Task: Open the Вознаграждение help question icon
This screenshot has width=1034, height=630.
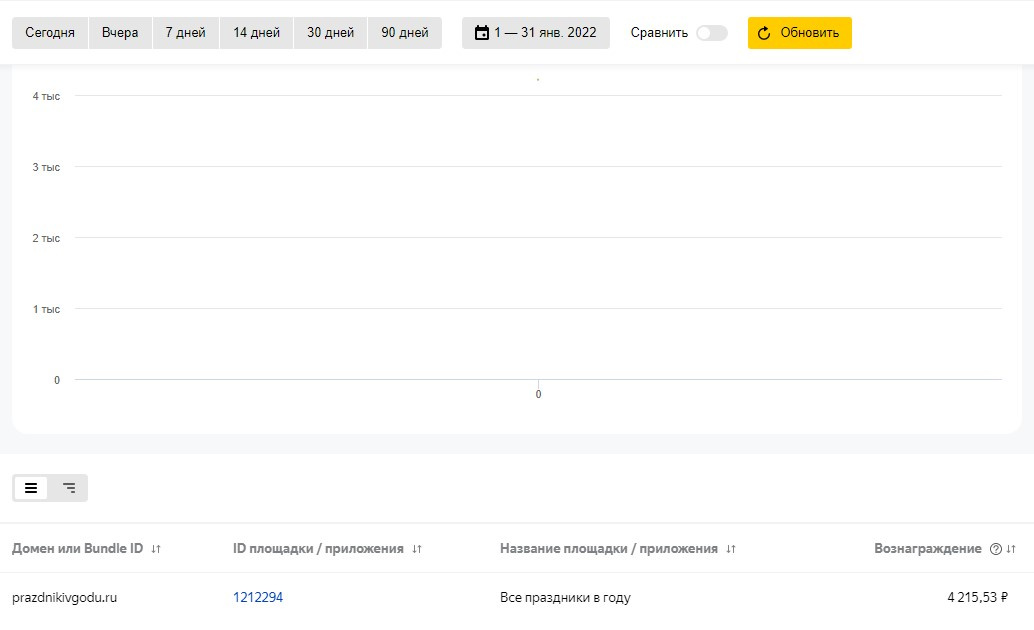Action: (996, 549)
